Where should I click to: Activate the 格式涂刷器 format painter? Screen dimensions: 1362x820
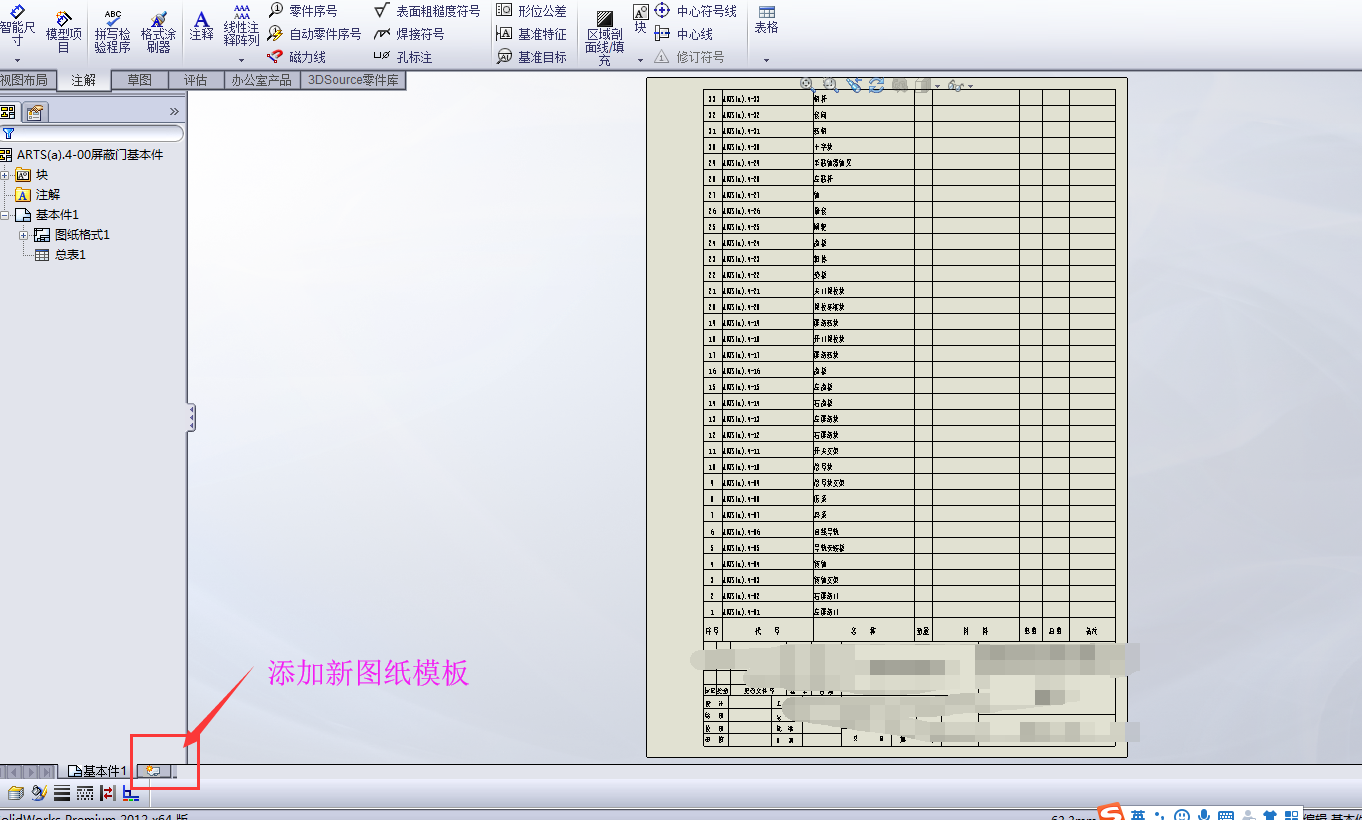click(x=158, y=32)
